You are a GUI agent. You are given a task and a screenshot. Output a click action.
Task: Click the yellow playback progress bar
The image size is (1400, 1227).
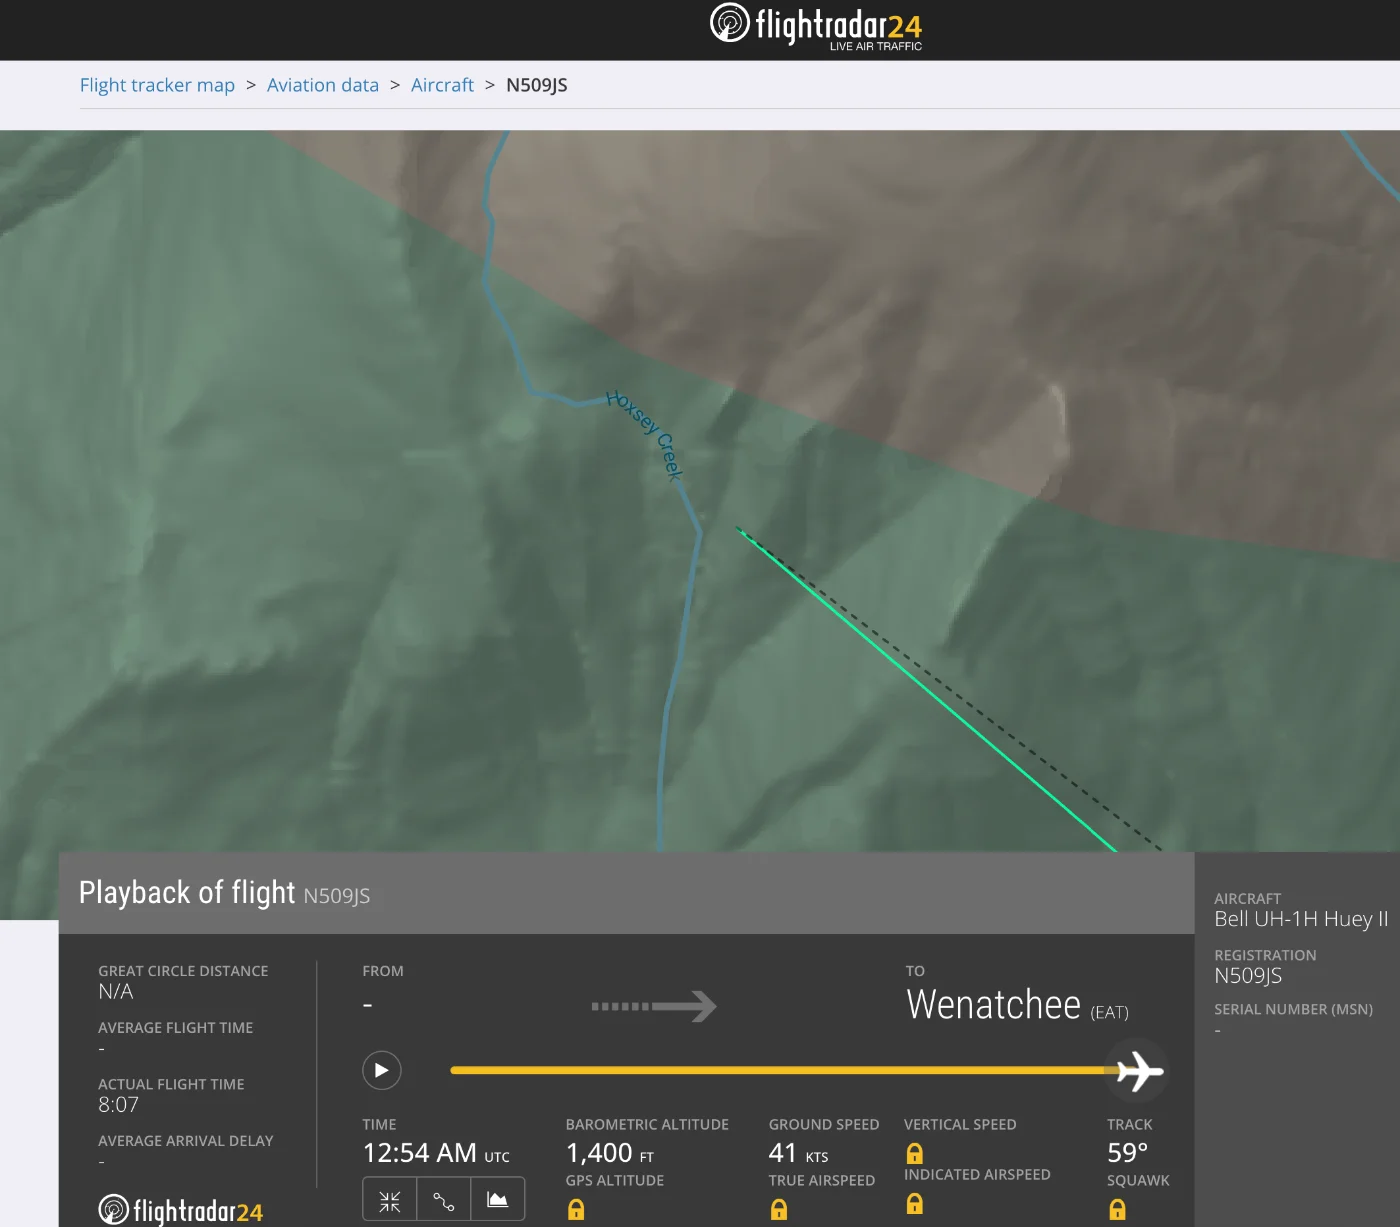click(780, 1070)
